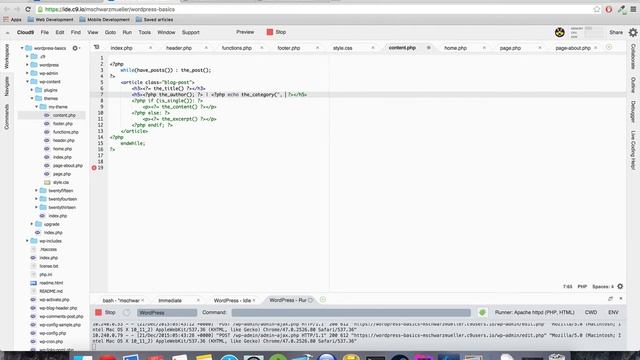Click the runner restart icon
Viewport: 640px width, 360px height.
tap(127, 313)
